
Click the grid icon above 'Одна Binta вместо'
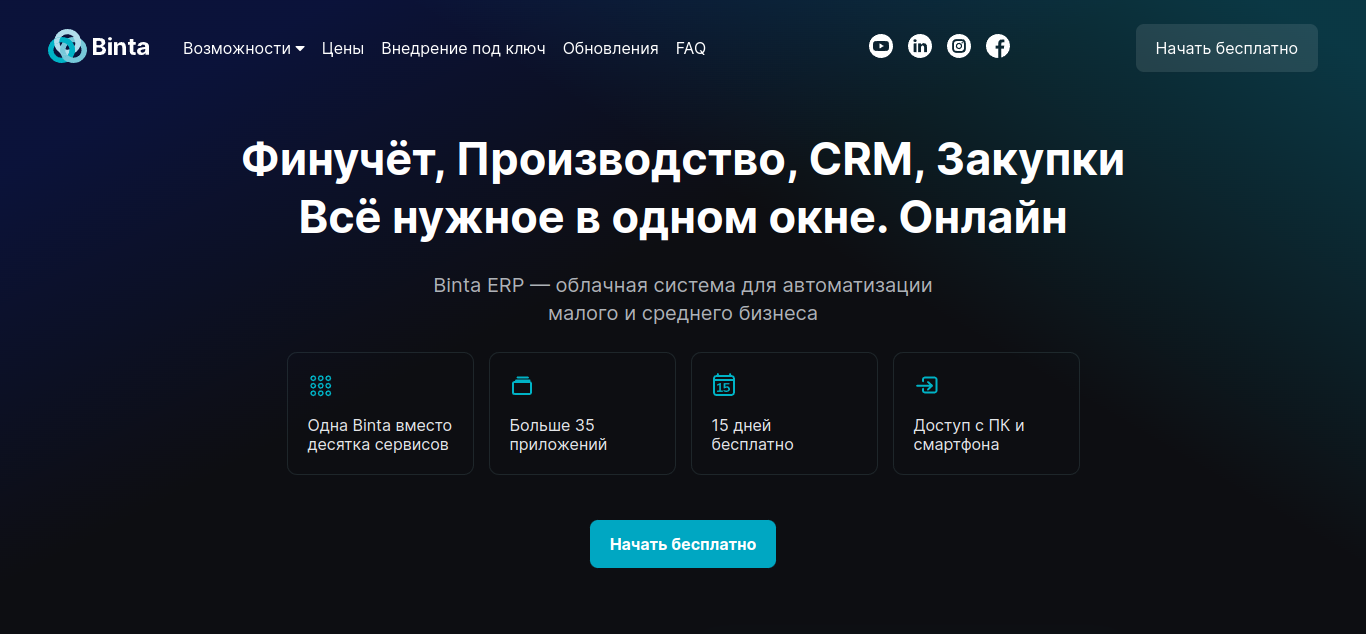click(320, 385)
